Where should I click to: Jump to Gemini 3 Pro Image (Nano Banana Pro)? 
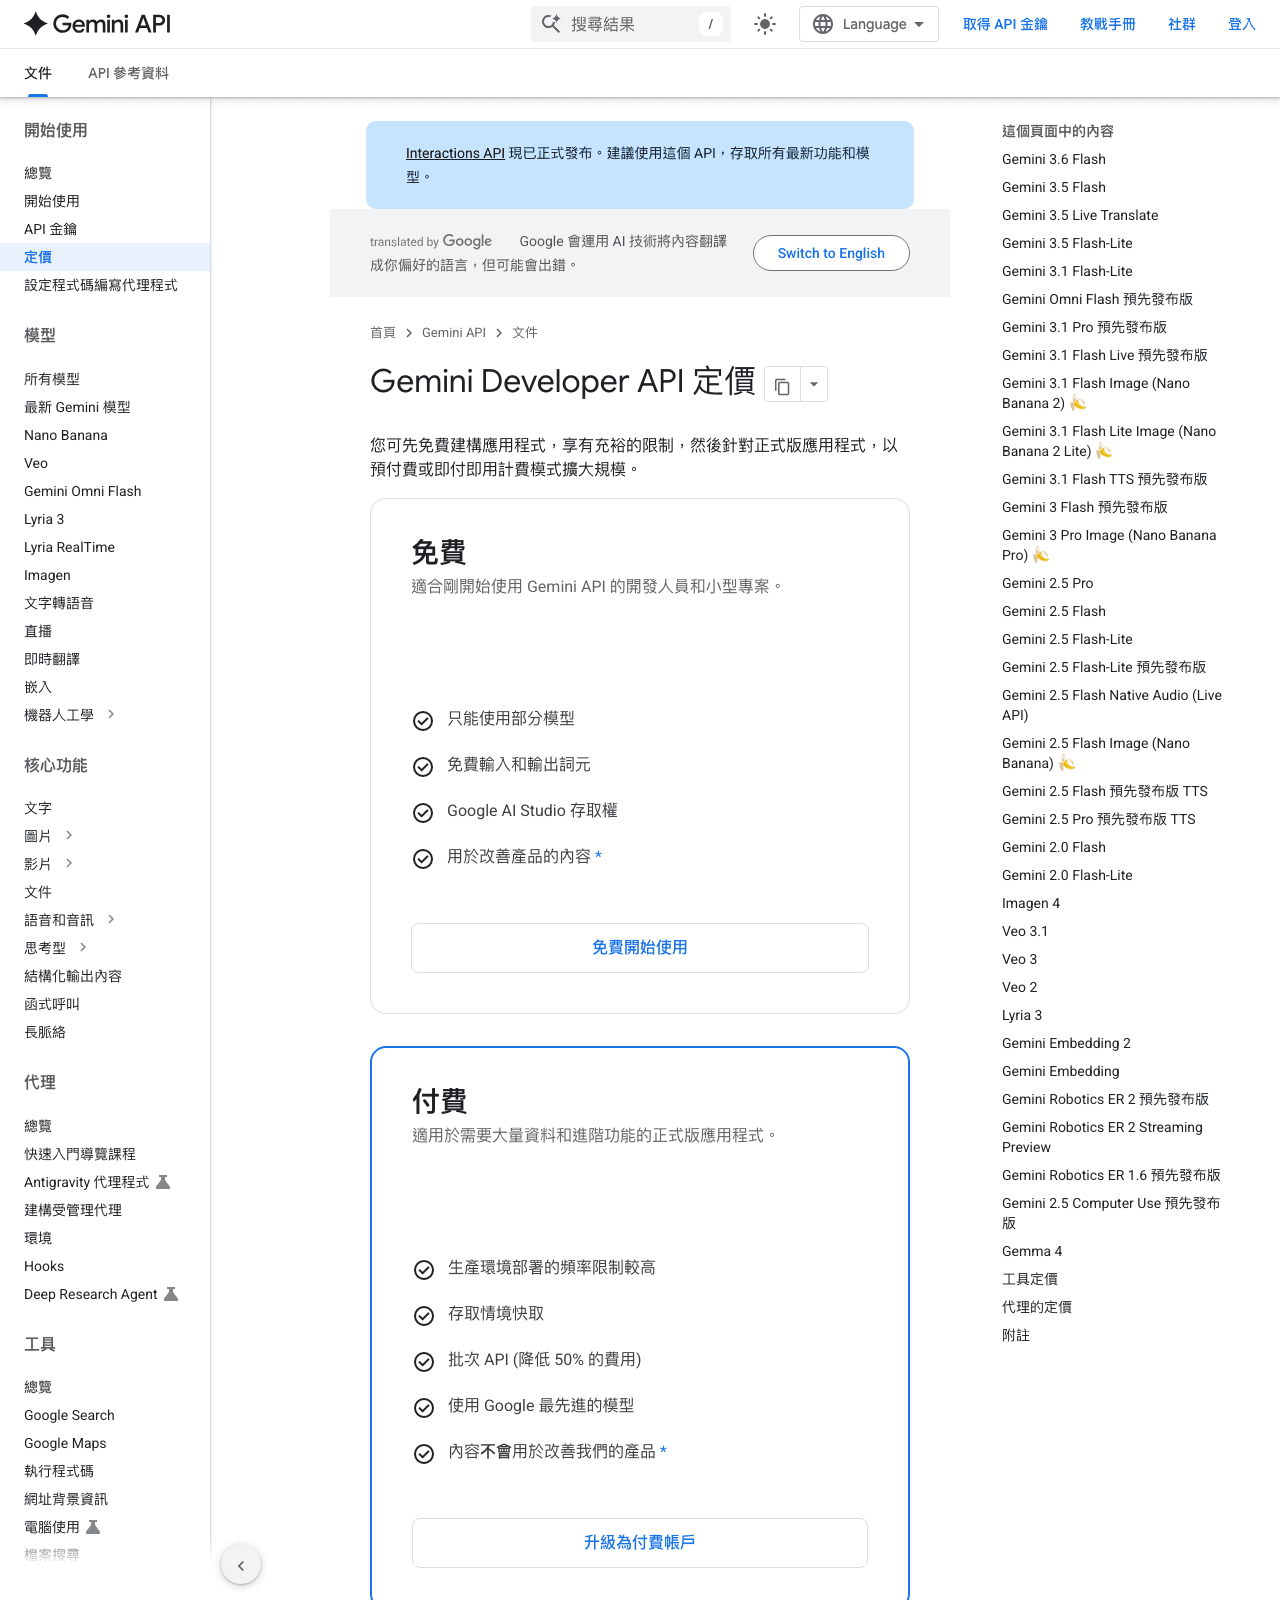tap(1109, 545)
